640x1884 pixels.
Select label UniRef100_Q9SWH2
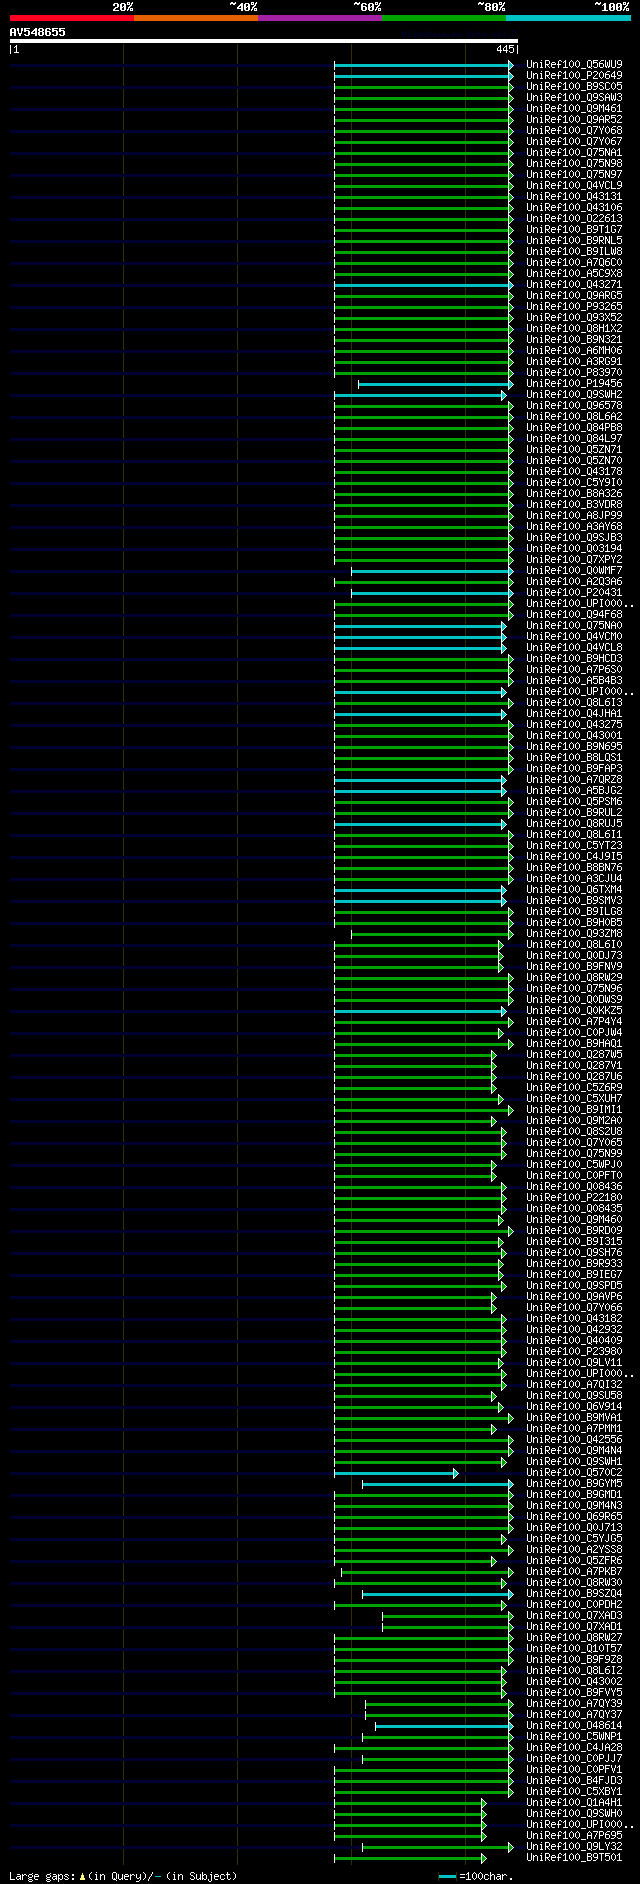(574, 394)
